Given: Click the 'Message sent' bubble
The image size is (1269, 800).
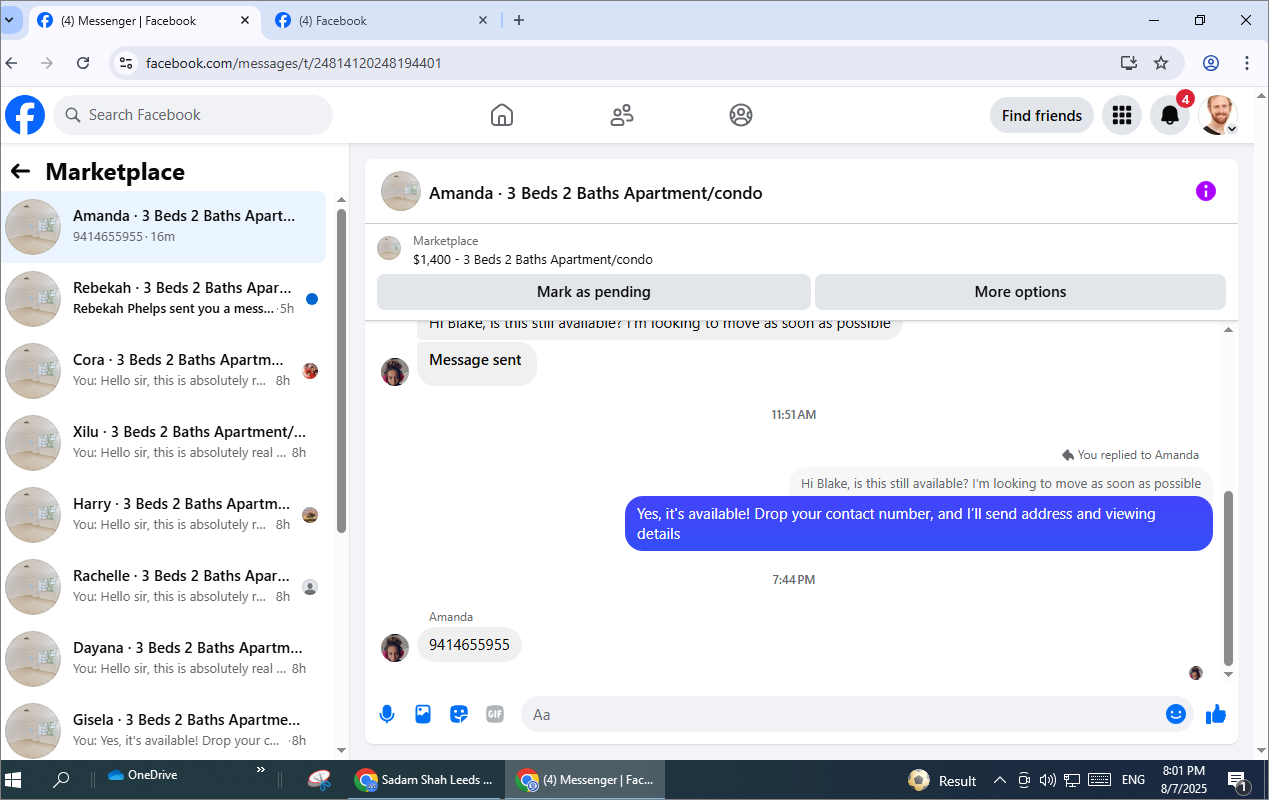Looking at the screenshot, I should click(x=476, y=361).
